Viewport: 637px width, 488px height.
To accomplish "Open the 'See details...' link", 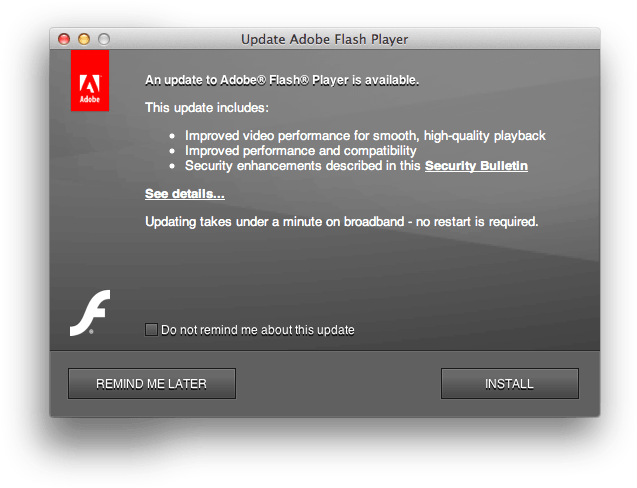I will [185, 194].
